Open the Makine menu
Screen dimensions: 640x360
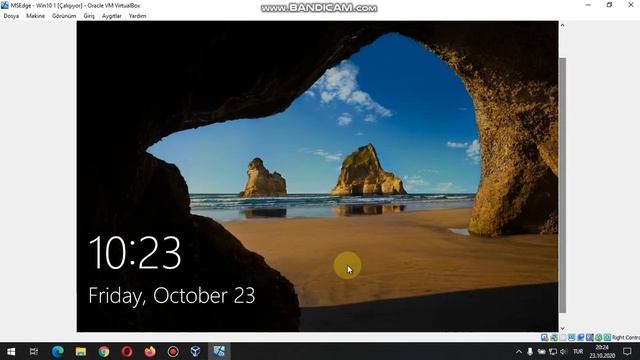click(36, 16)
